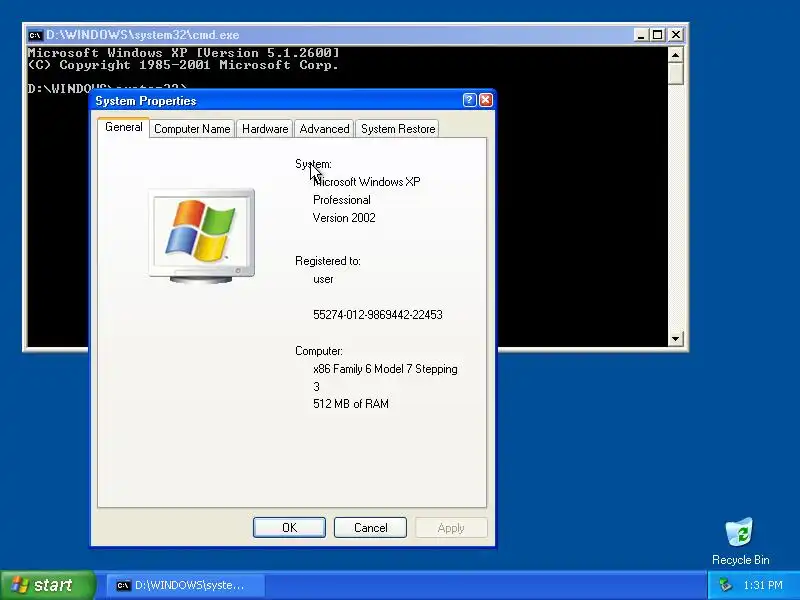800x600 pixels.
Task: Open the Recycle Bin desktop icon
Action: [740, 532]
